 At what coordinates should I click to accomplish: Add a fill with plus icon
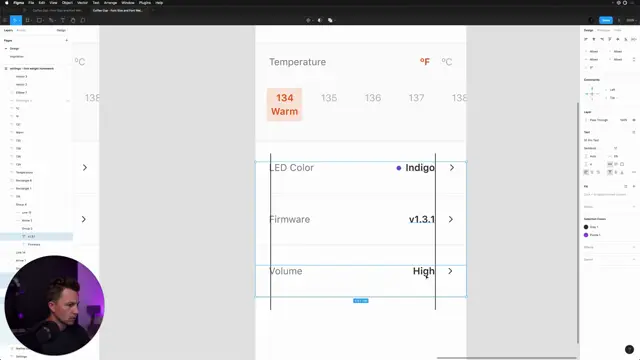pos(634,186)
